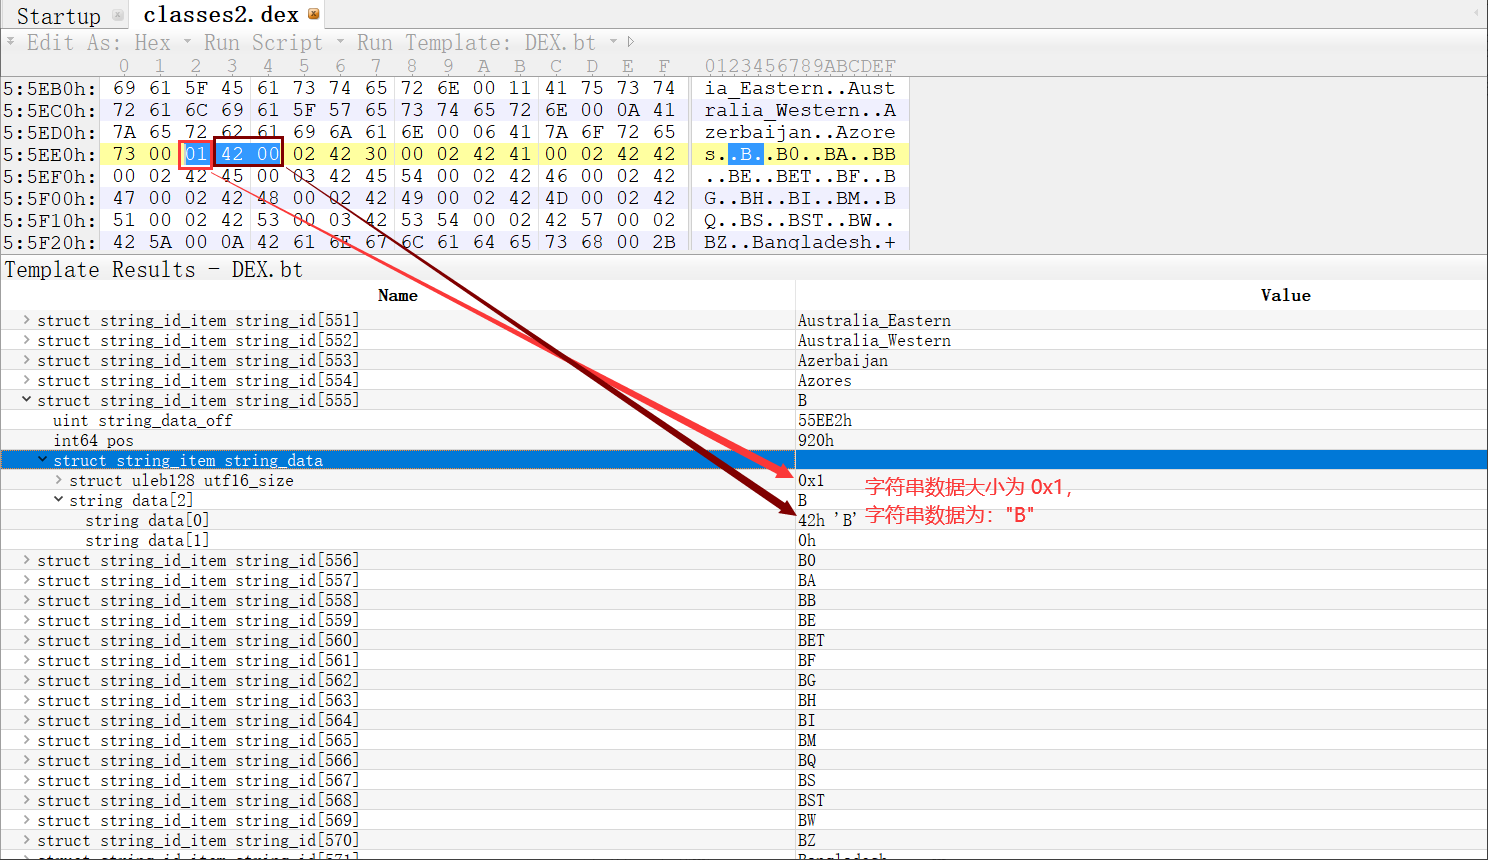Expand string_id[551] tree row
This screenshot has height=860, width=1488.
point(27,320)
